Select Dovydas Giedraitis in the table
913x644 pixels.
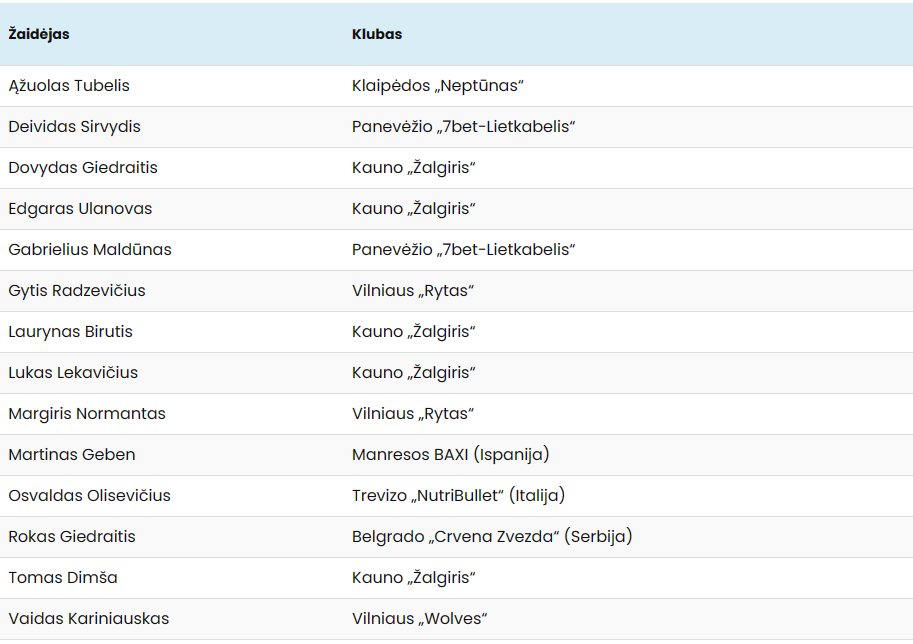pyautogui.click(x=83, y=168)
